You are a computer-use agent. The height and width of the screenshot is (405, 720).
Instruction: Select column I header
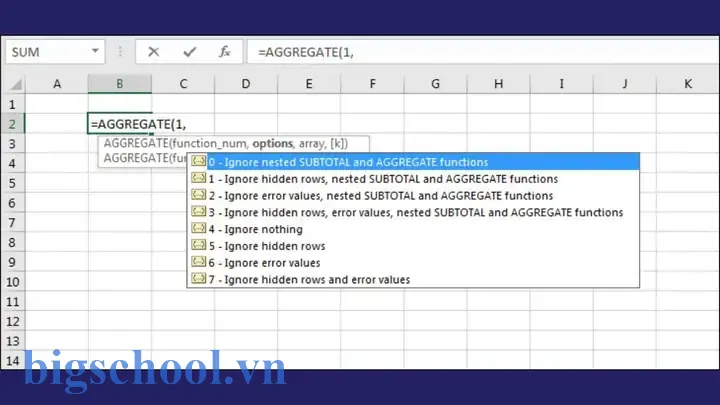tap(561, 84)
